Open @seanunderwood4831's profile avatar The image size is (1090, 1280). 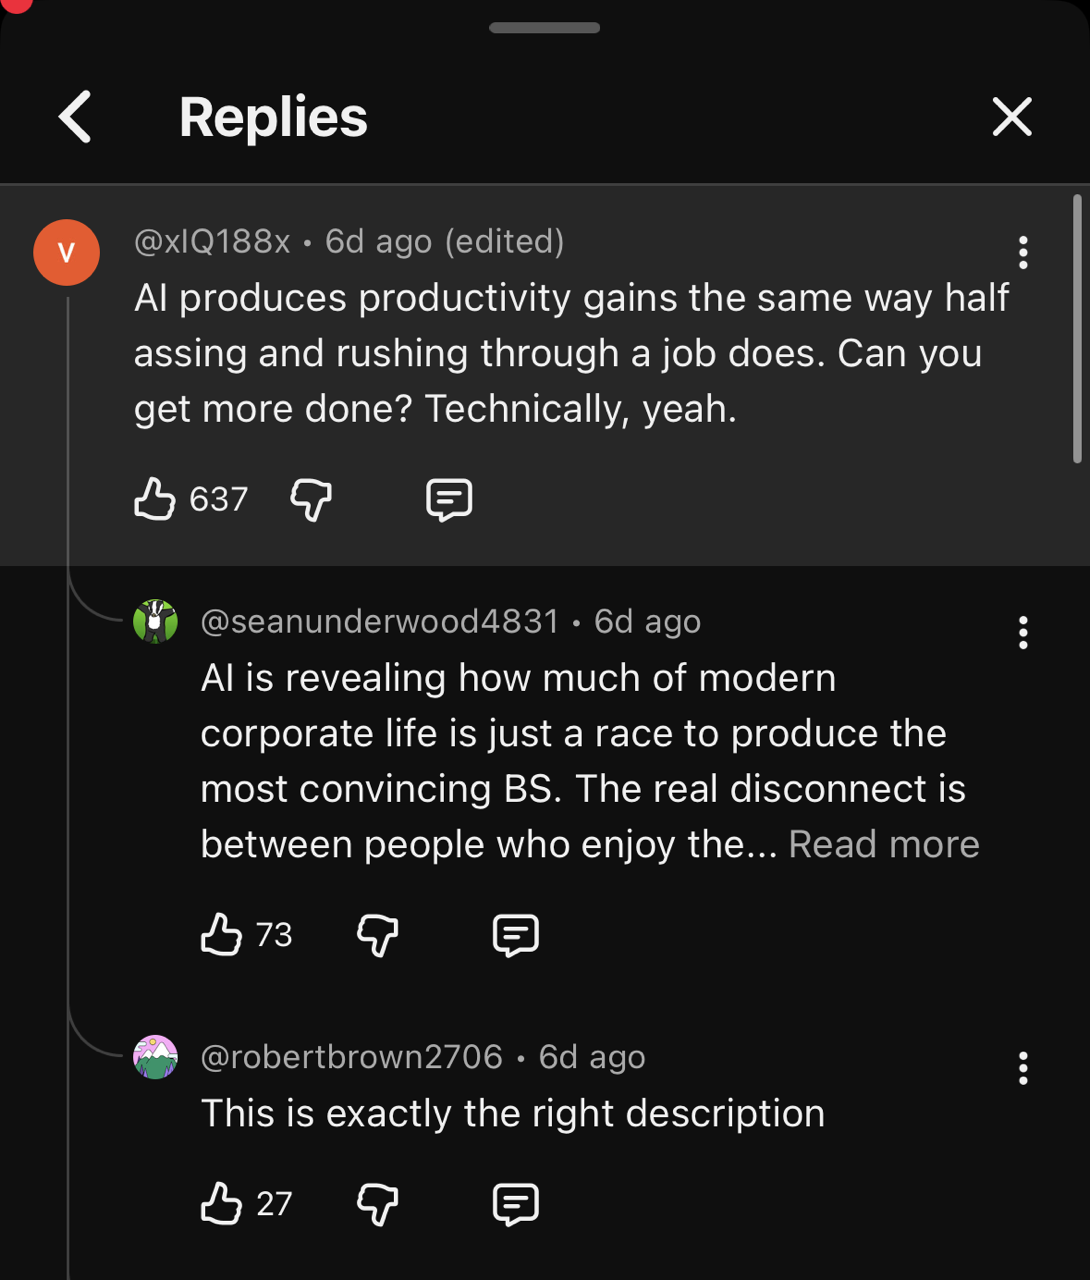pyautogui.click(x=155, y=621)
